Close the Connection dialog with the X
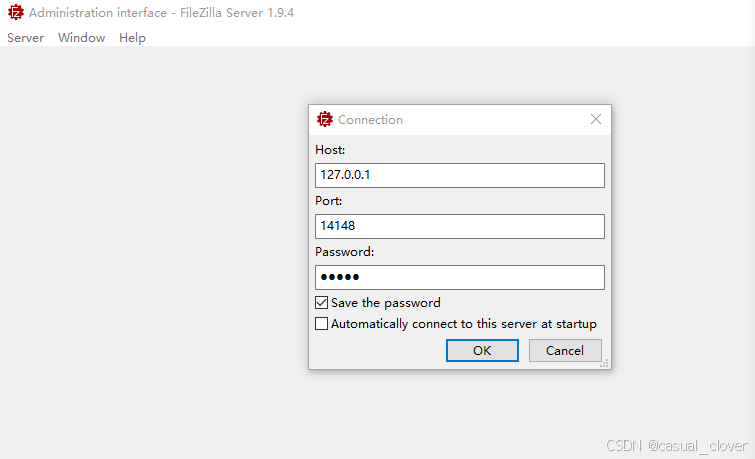 tap(596, 119)
